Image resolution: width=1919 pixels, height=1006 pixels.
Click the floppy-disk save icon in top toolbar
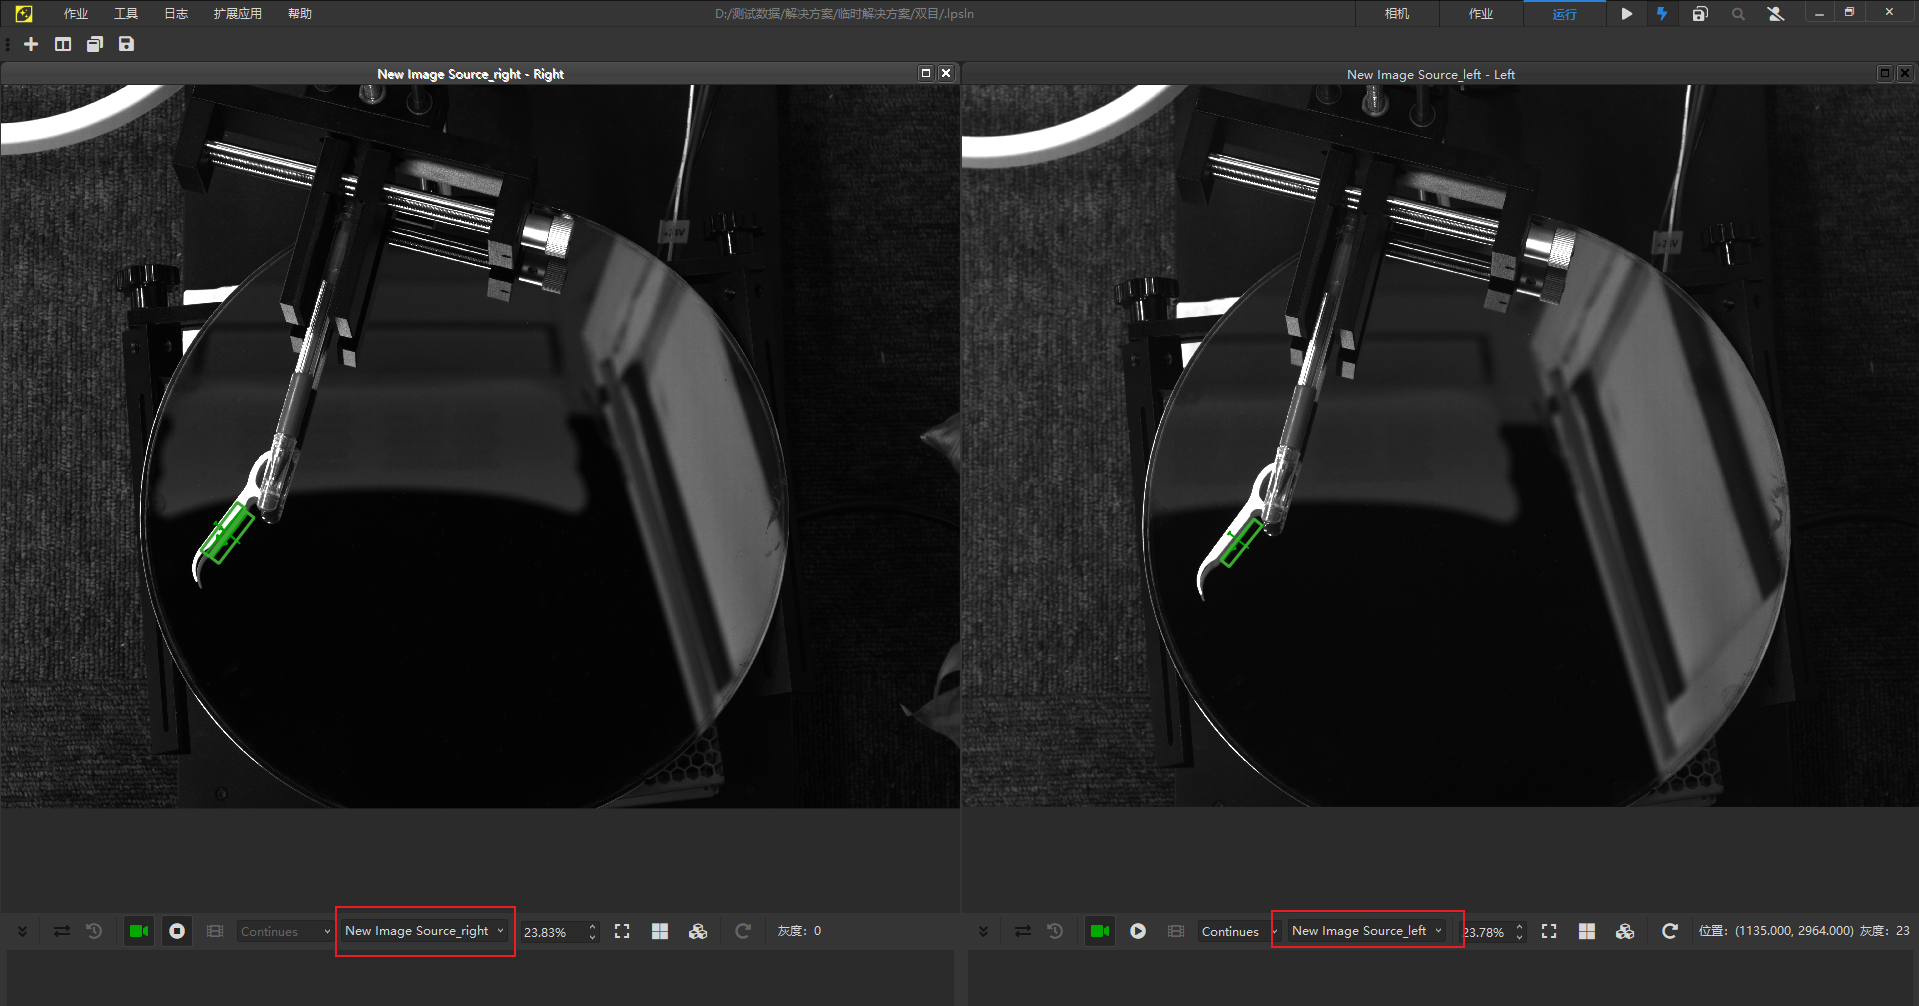pyautogui.click(x=126, y=44)
